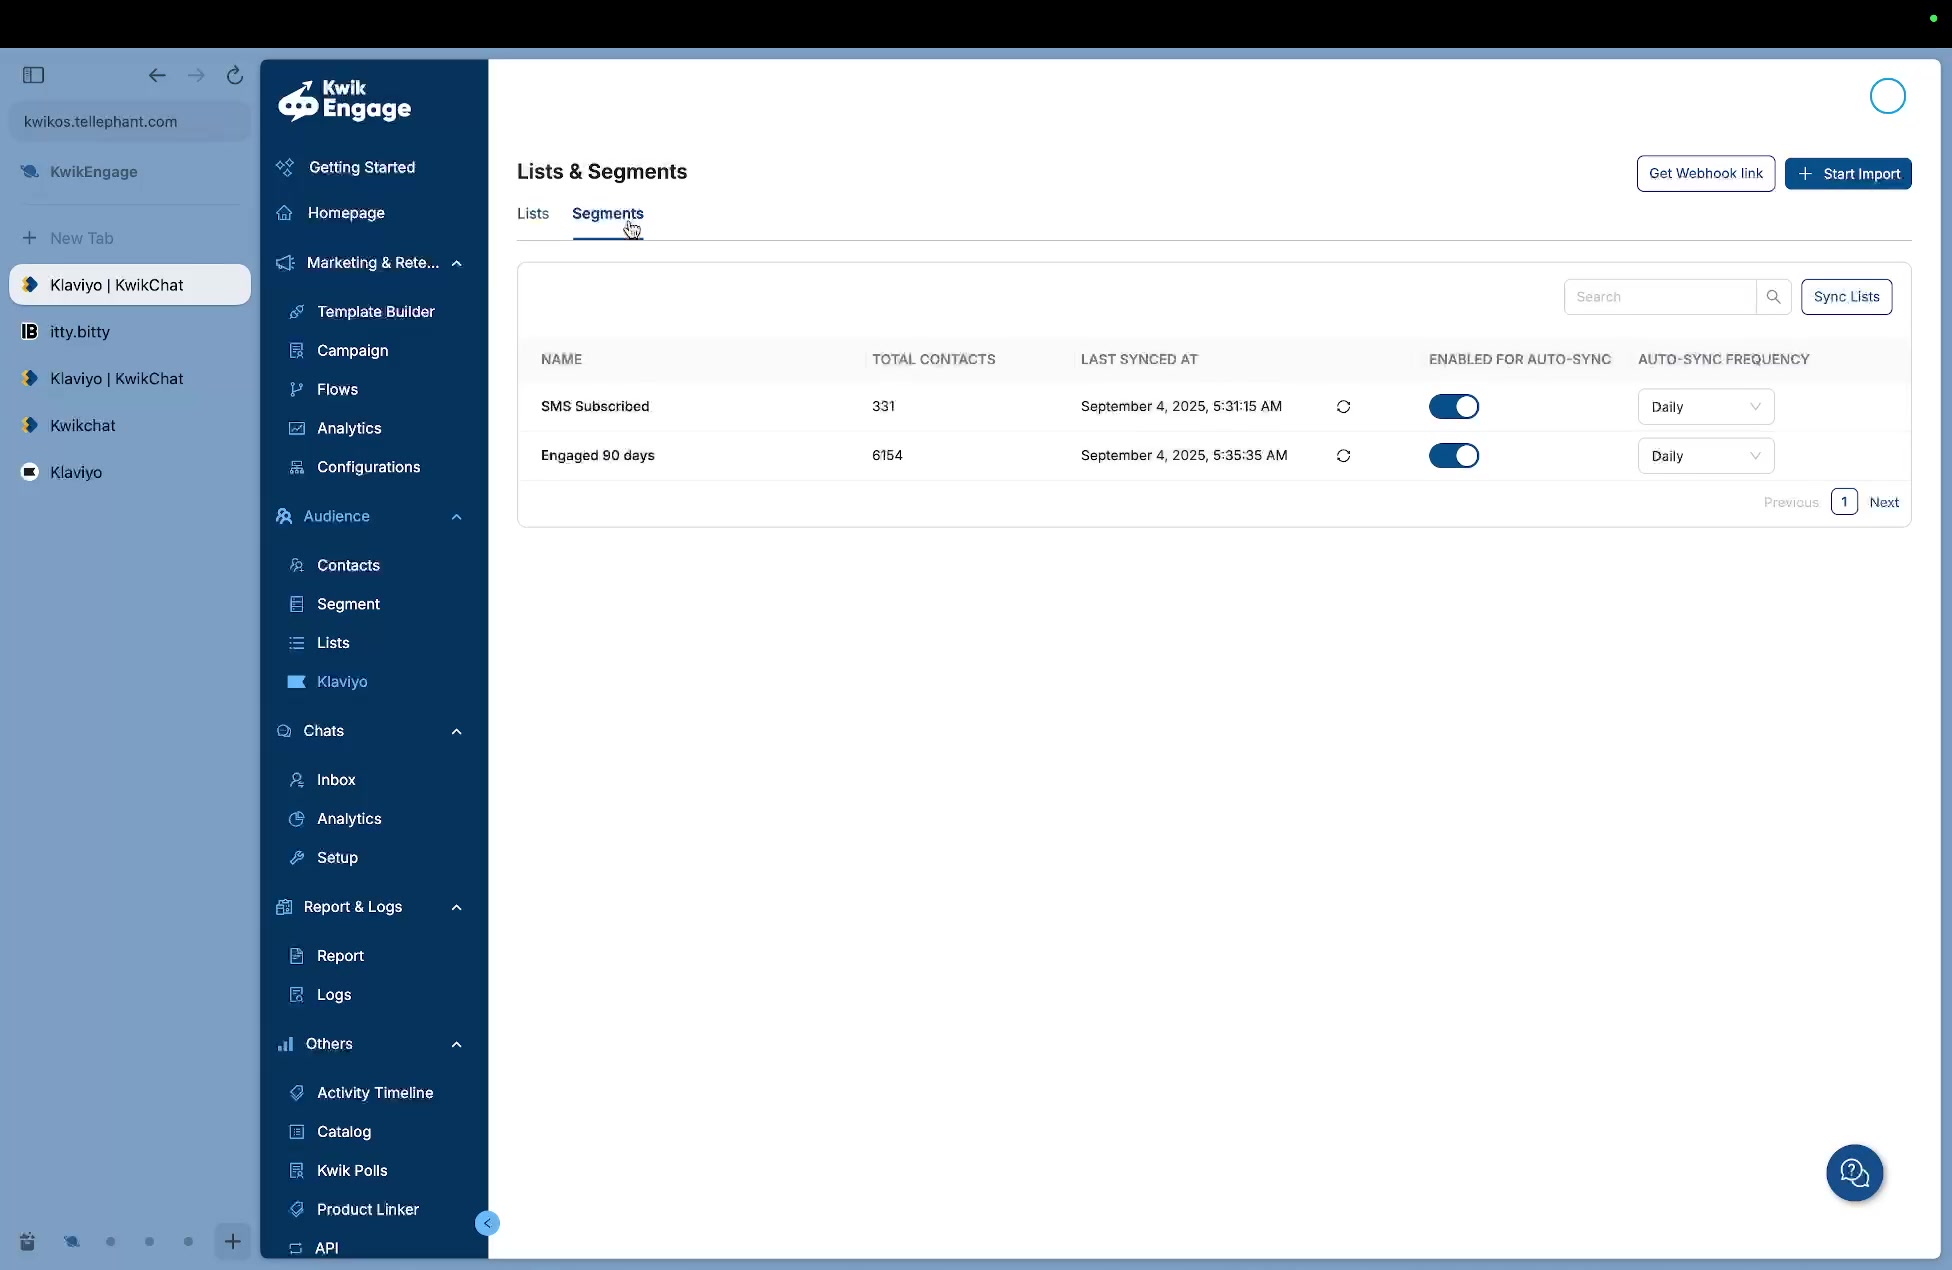The height and width of the screenshot is (1270, 1952).
Task: Open Contacts under Audience
Action: point(348,566)
